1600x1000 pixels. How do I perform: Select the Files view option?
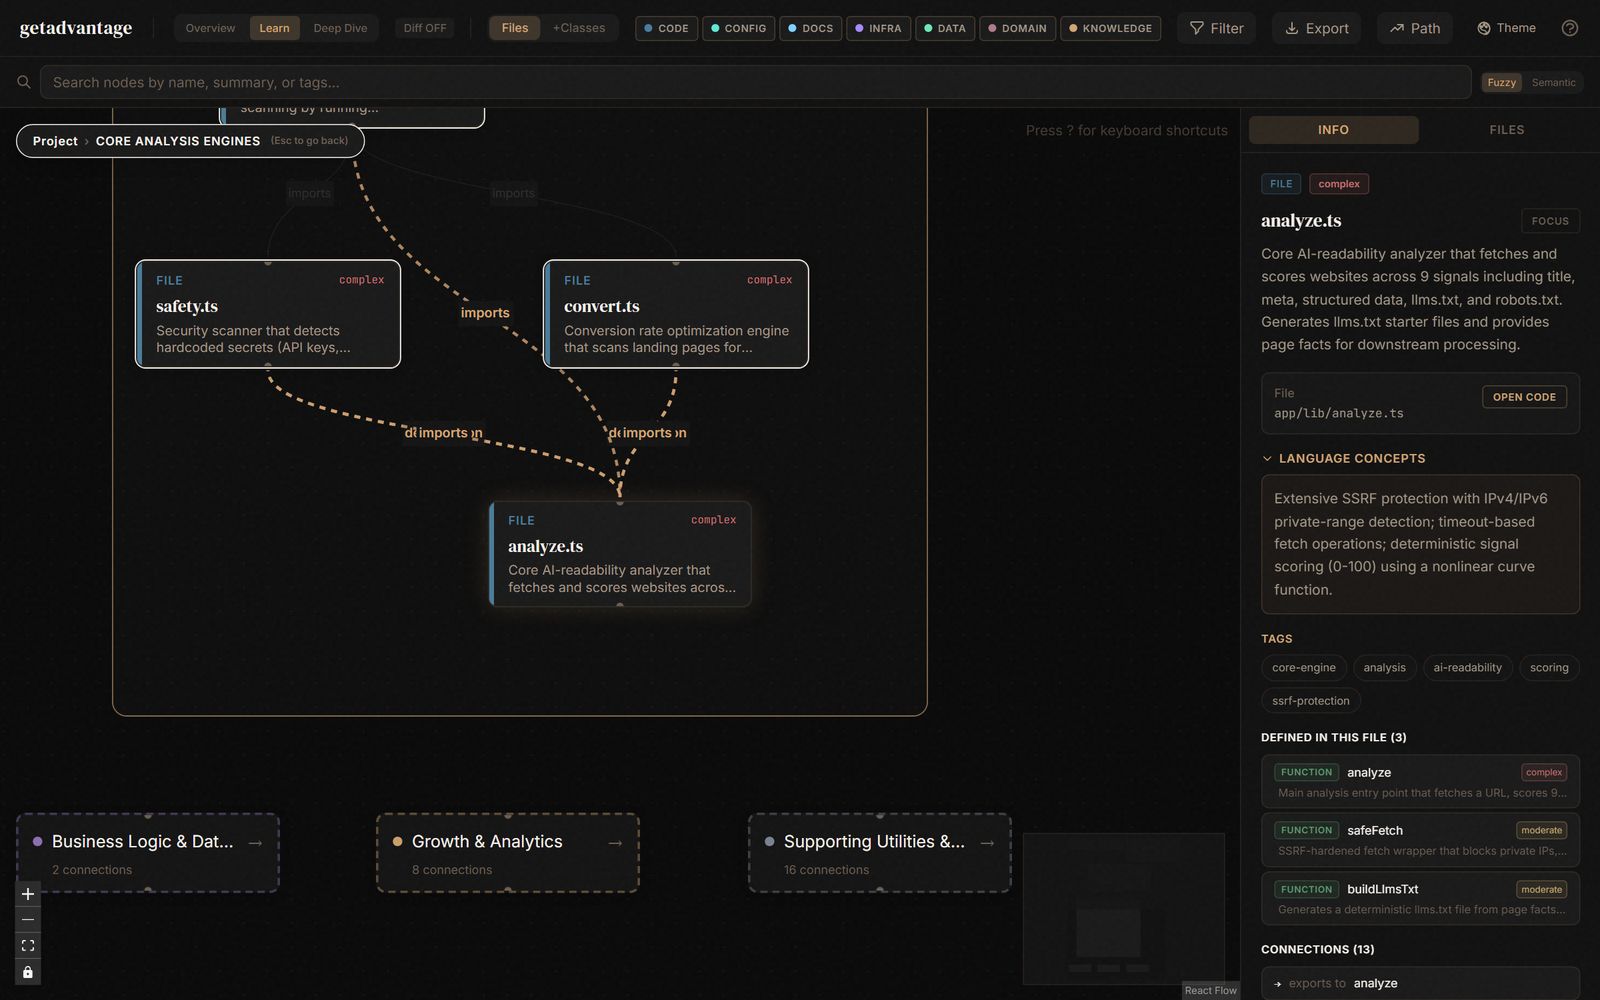click(515, 28)
